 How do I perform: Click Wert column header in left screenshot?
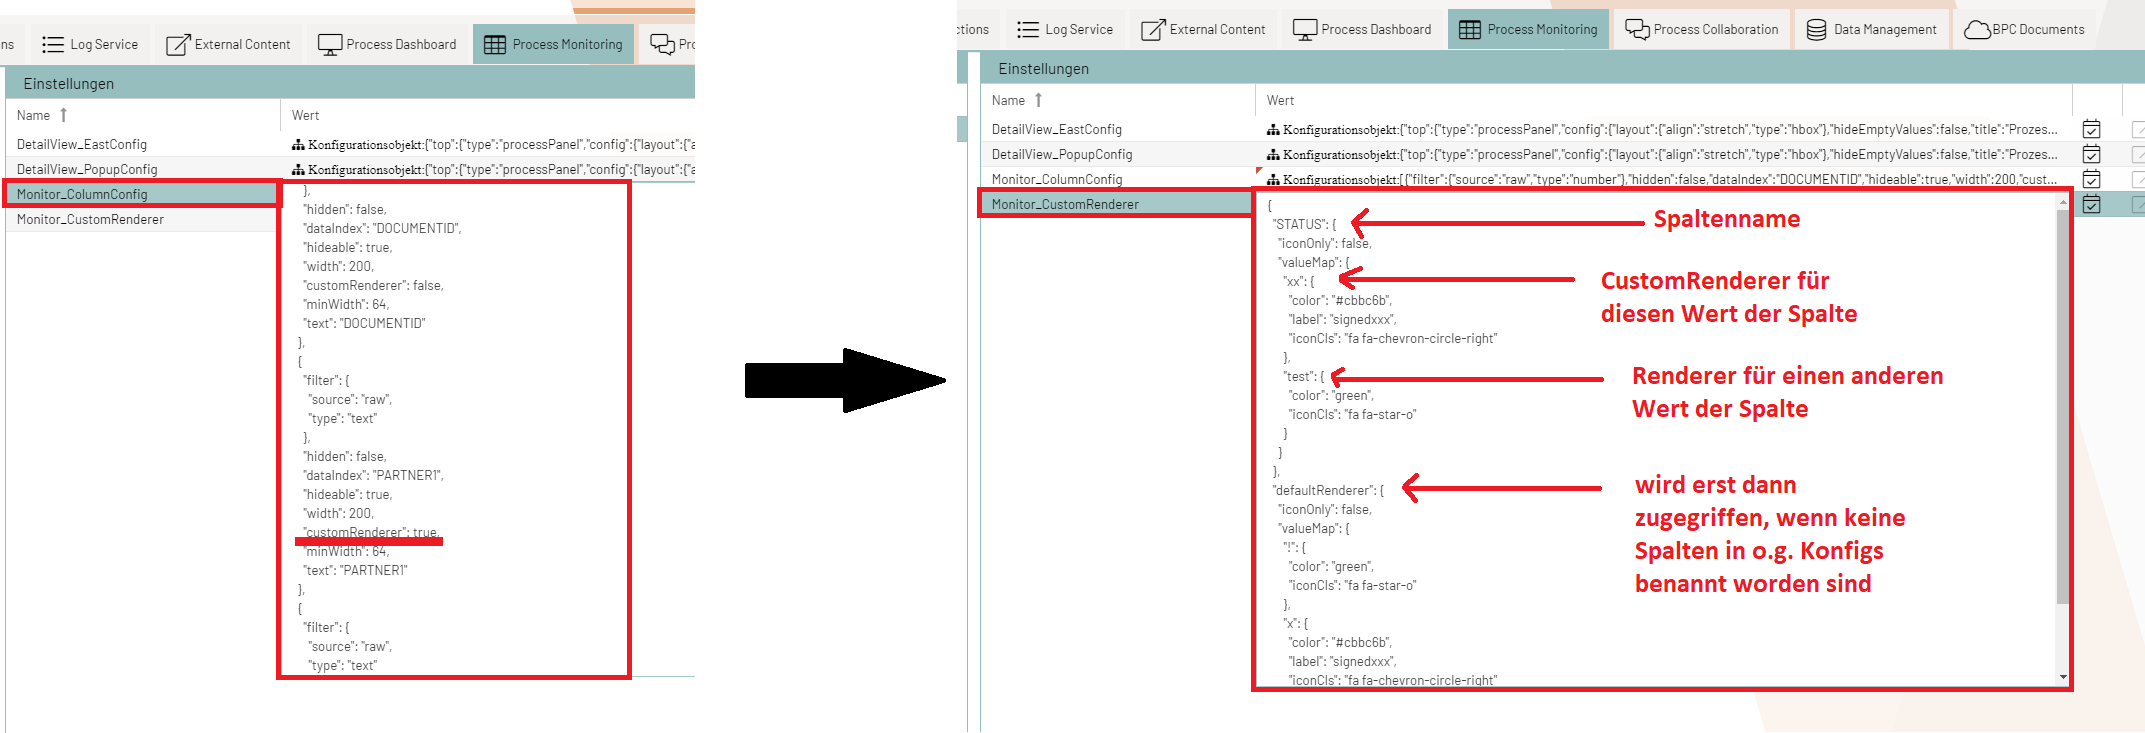click(x=305, y=115)
